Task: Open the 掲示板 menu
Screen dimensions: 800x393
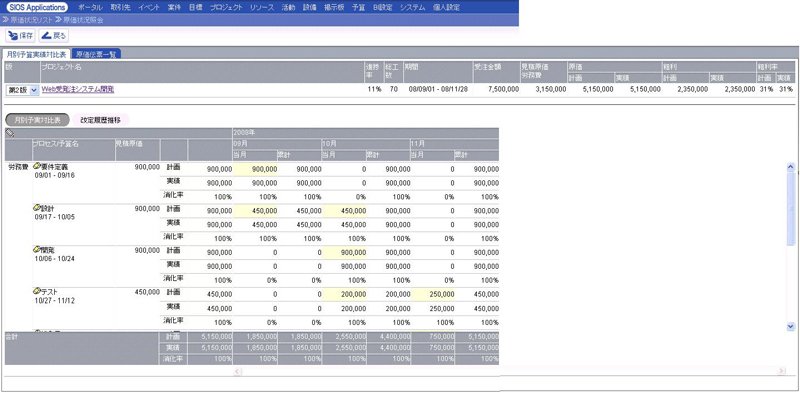Action: point(334,8)
